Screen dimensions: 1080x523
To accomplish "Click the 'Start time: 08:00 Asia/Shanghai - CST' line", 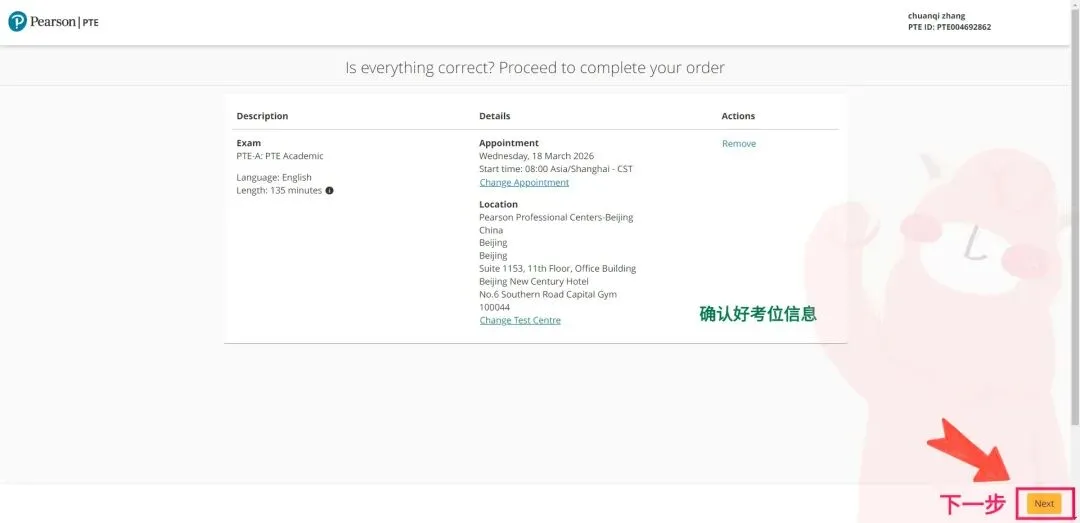I will [556, 169].
